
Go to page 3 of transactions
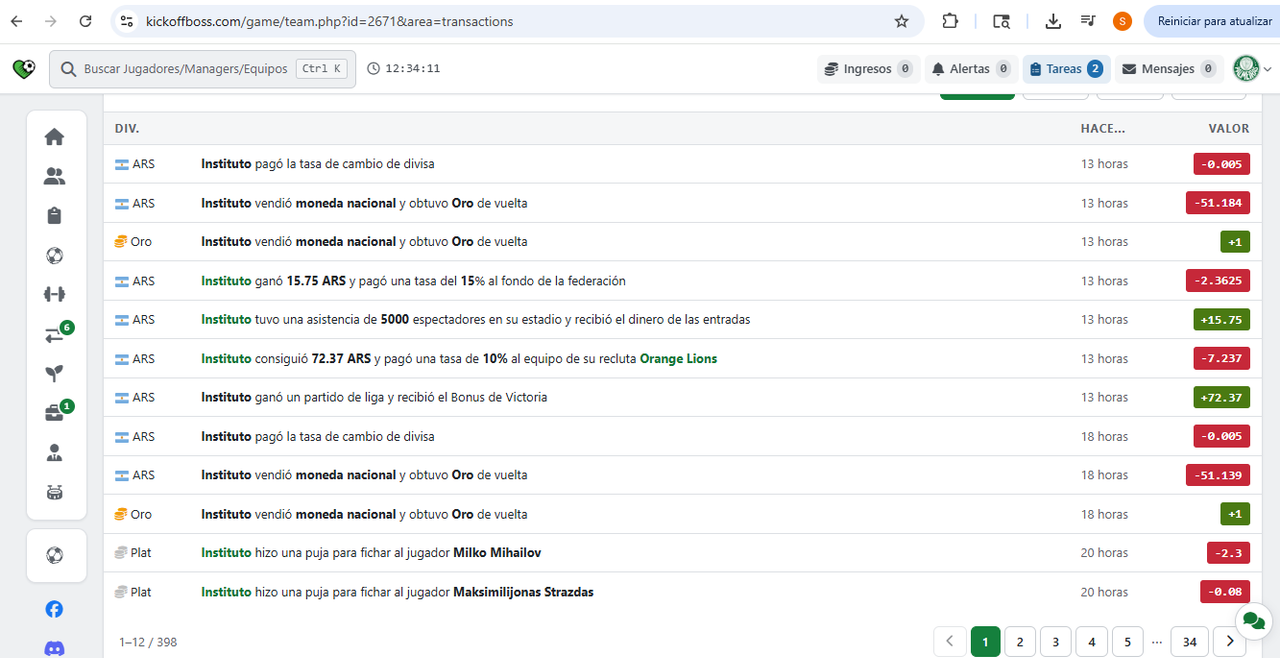[x=1056, y=642]
